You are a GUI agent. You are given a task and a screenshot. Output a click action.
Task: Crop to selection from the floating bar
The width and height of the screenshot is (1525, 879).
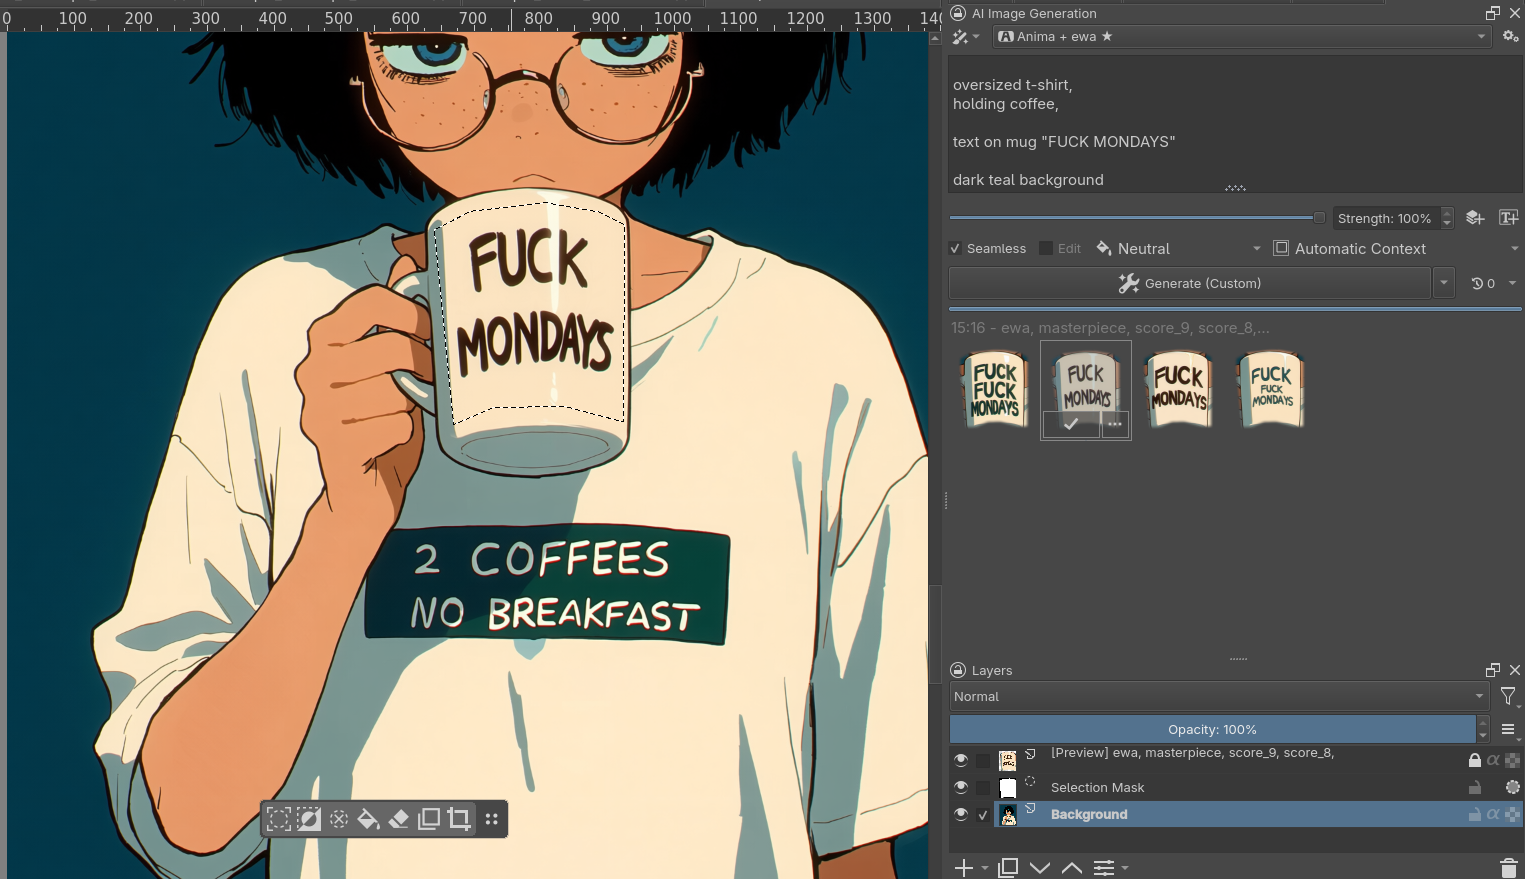point(459,820)
